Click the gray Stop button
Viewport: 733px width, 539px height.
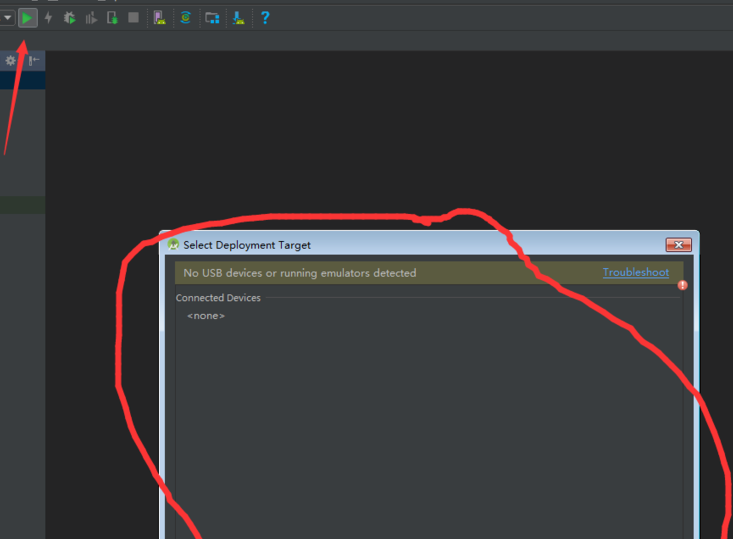(133, 17)
